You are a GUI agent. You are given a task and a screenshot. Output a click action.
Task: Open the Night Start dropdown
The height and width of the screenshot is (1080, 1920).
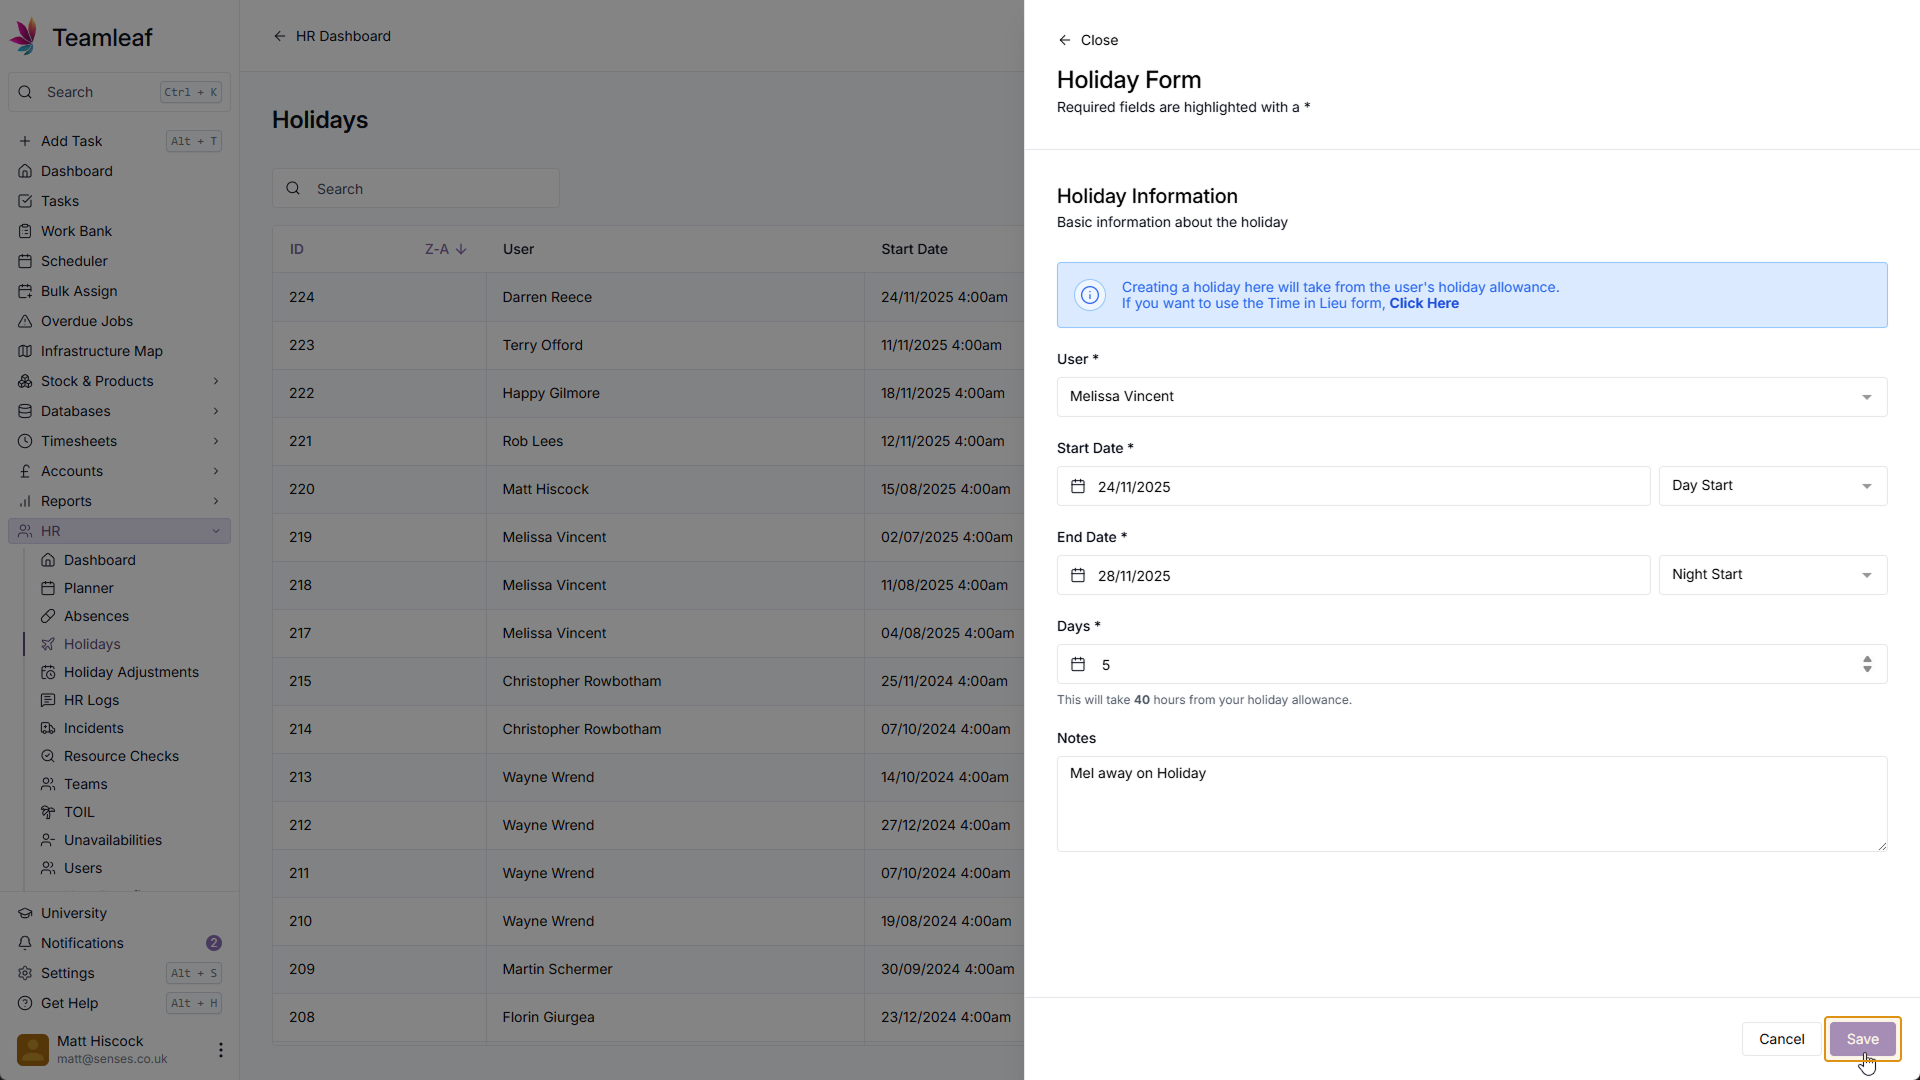point(1772,575)
